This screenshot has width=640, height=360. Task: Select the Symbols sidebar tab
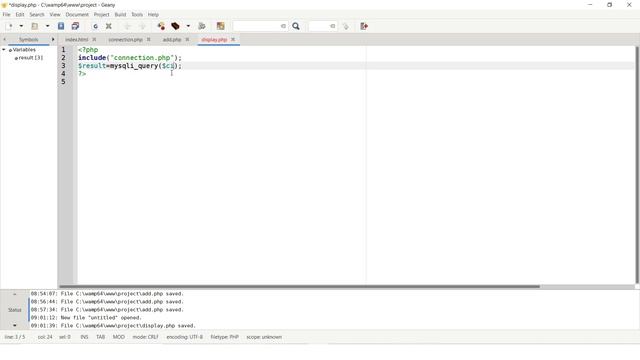pyautogui.click(x=29, y=40)
